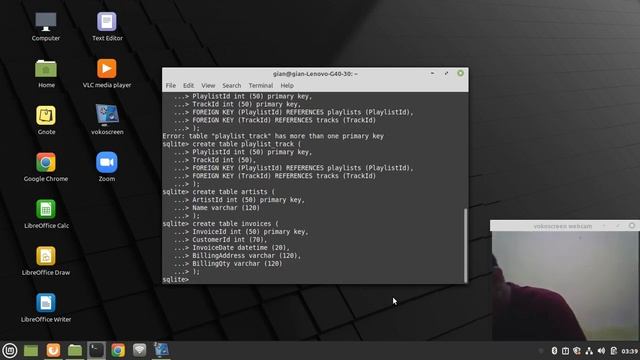Viewport: 640px width, 360px height.
Task: Click the battery/power tray icon
Action: (x=613, y=351)
